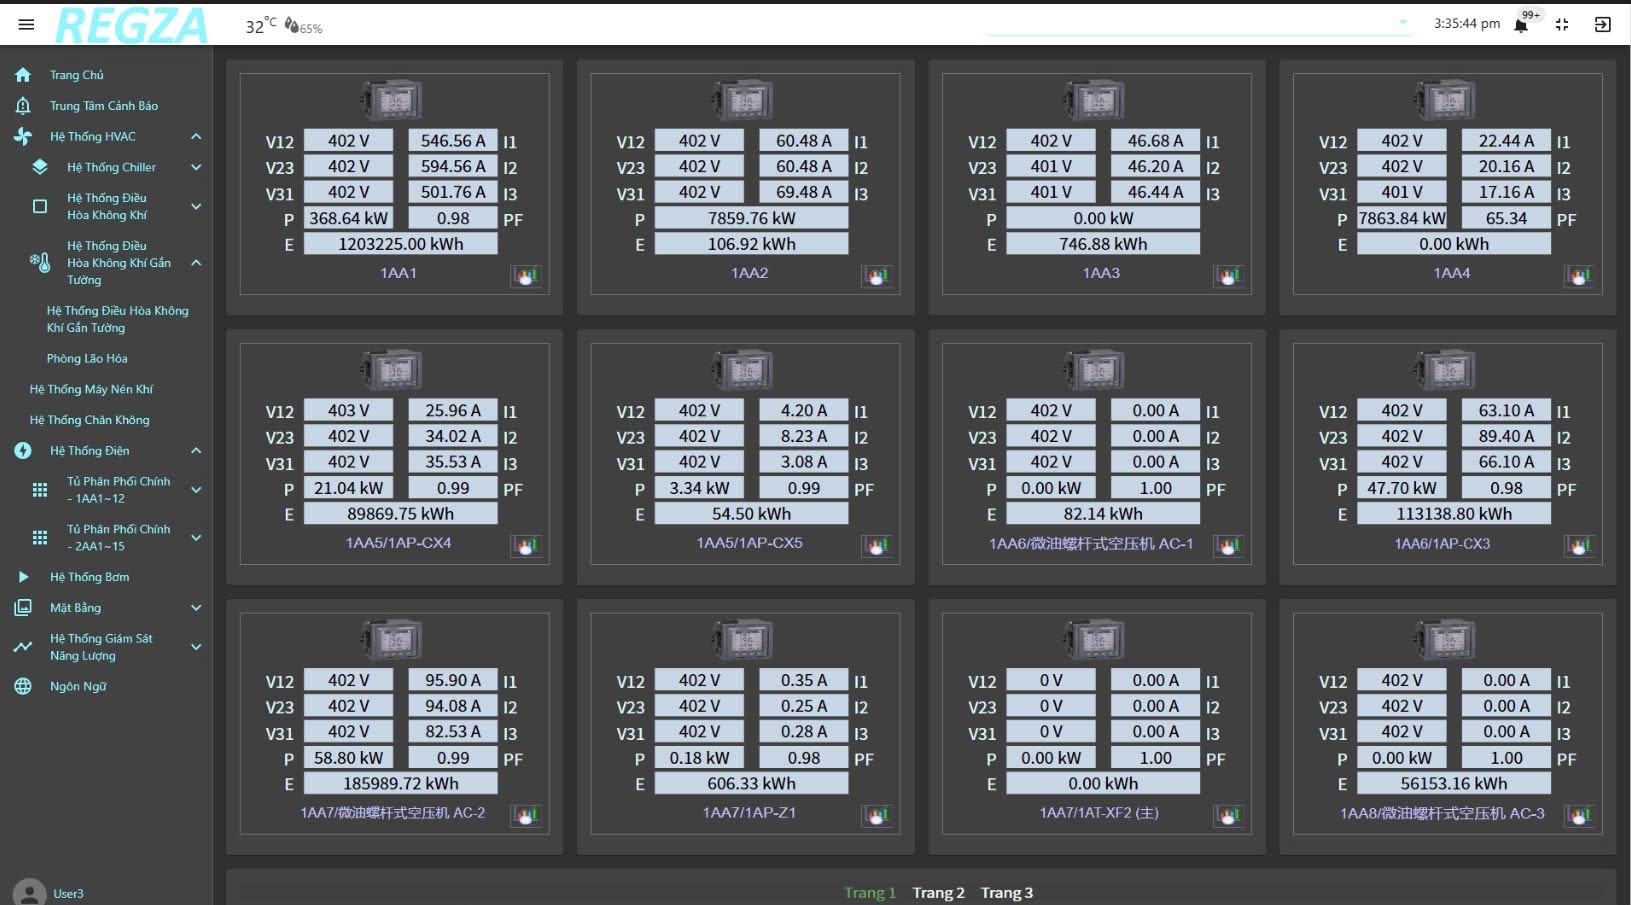Open chart icon on 1AA7/1AP-Z1 panel
Image resolution: width=1631 pixels, height=905 pixels.
[x=877, y=816]
